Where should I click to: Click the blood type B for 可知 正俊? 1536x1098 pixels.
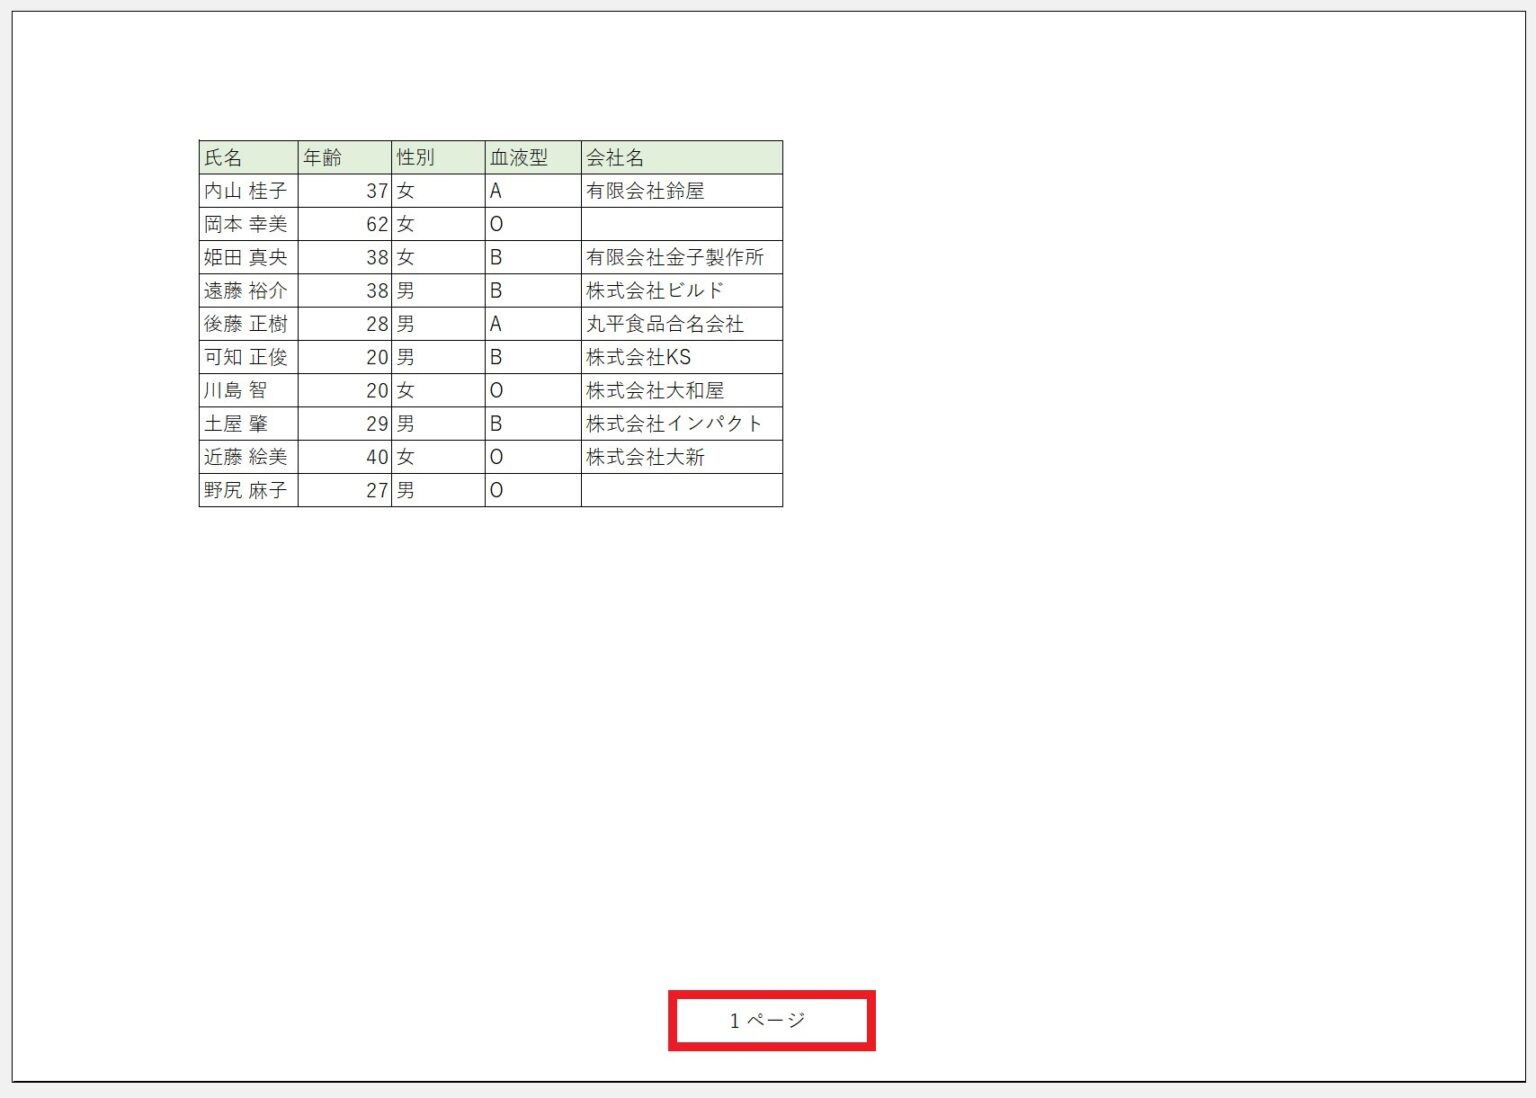click(530, 357)
